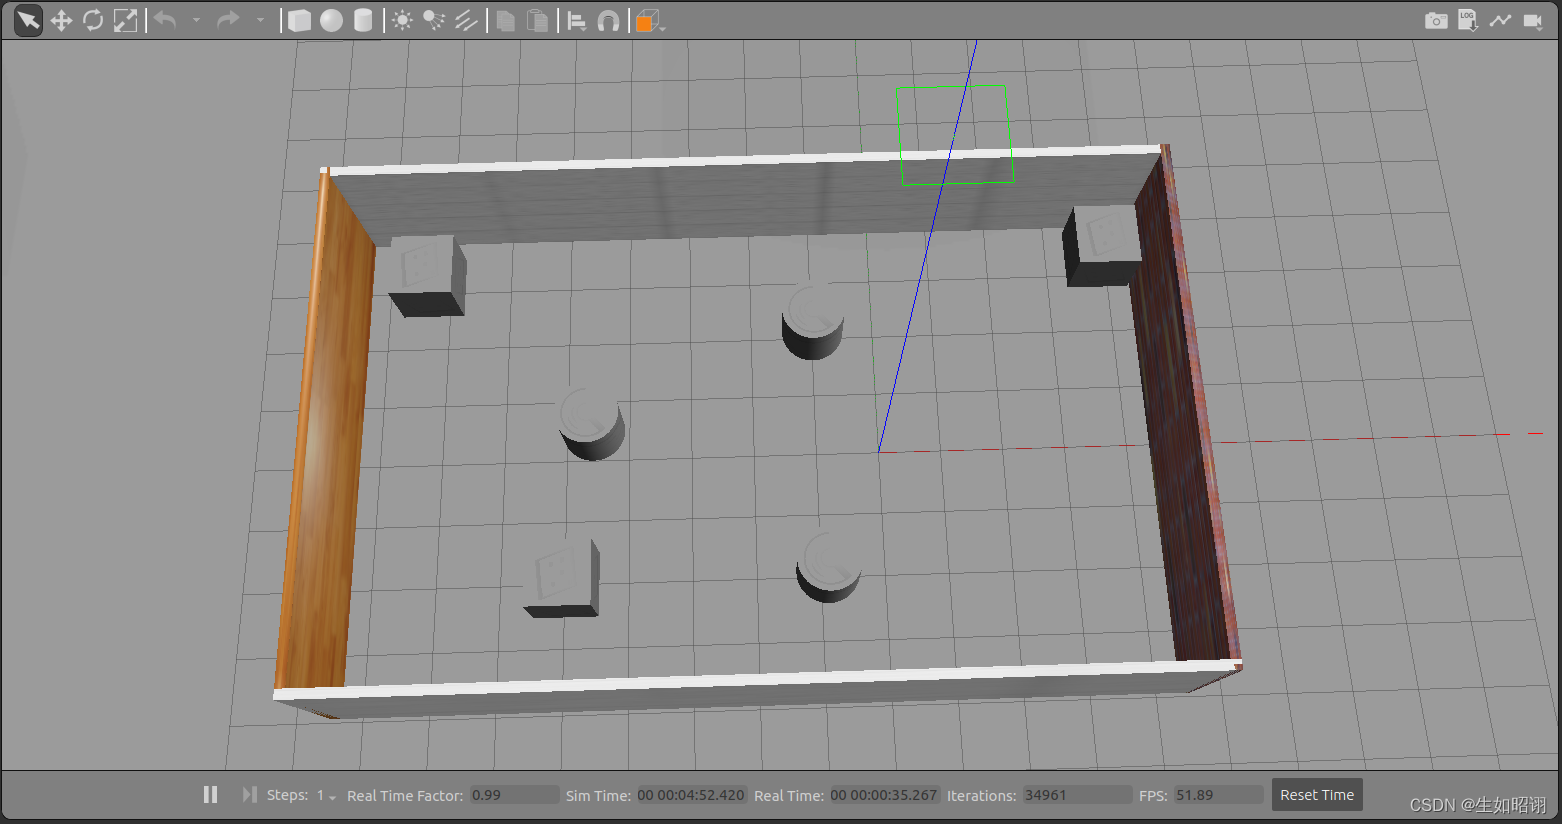The width and height of the screenshot is (1562, 824).
Task: Select the Rotate mode tool
Action: click(x=93, y=20)
